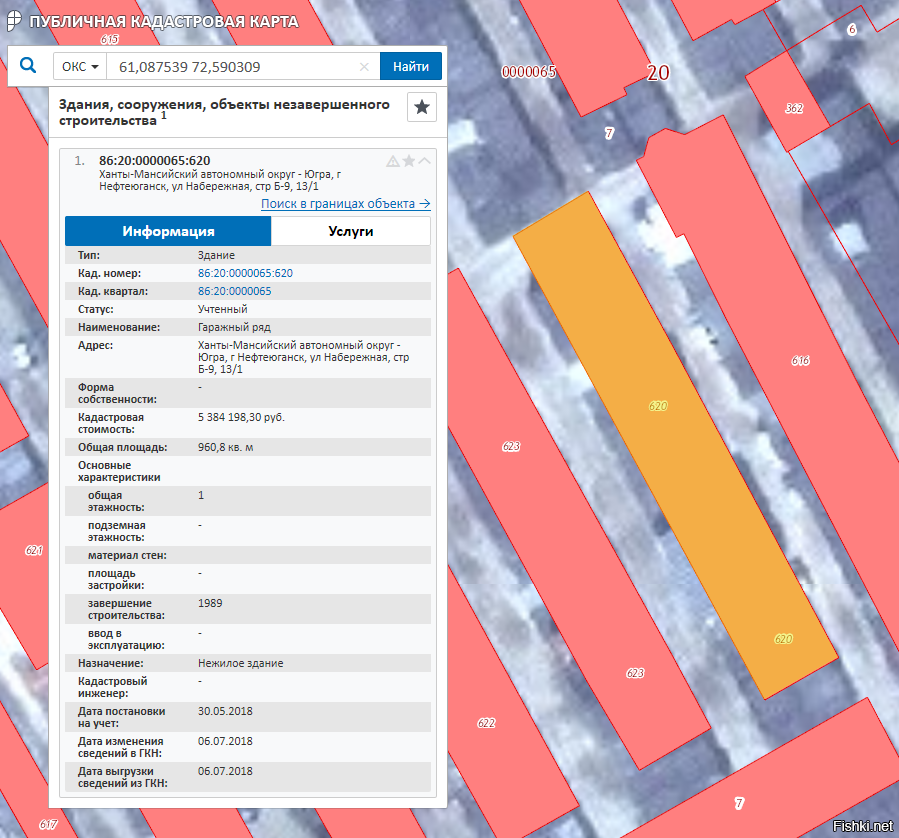Click the small gray star on result 1
The height and width of the screenshot is (838, 899).
click(409, 160)
